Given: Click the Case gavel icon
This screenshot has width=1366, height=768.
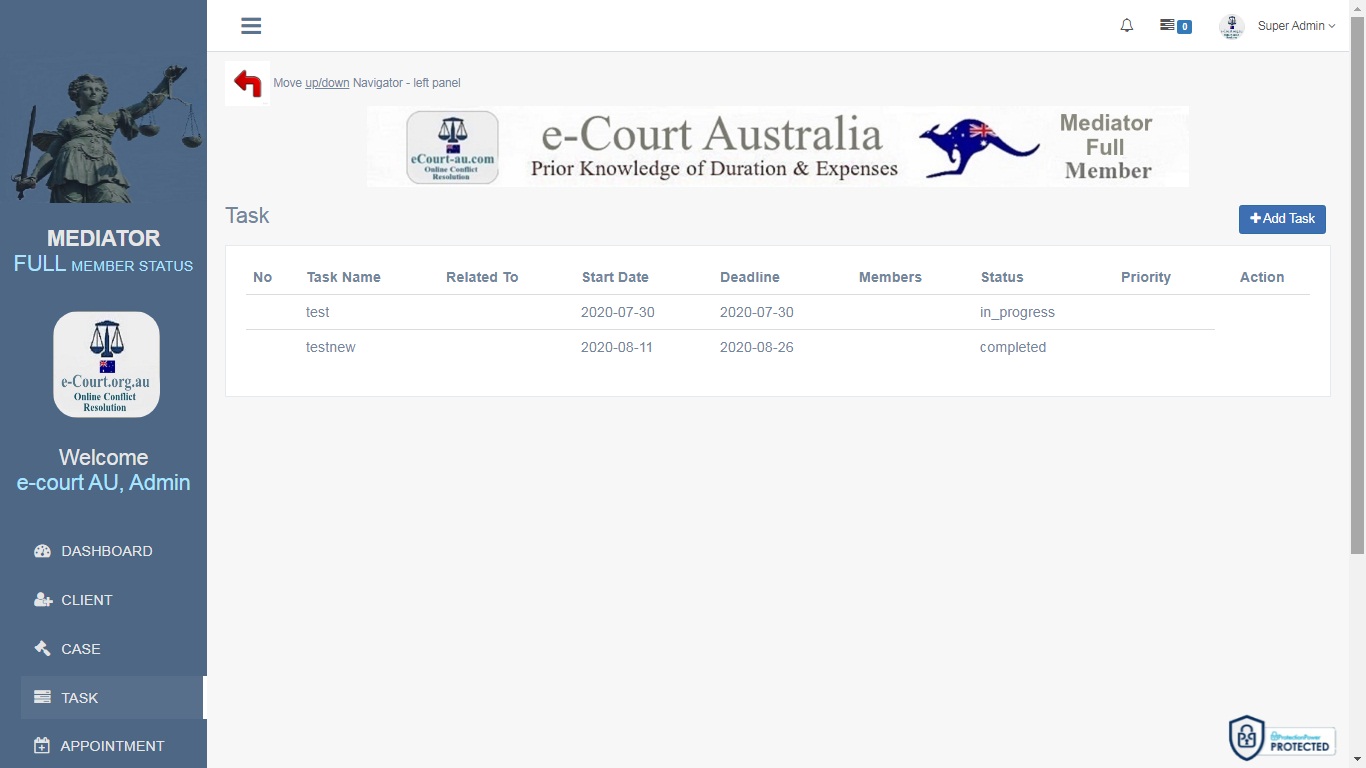Looking at the screenshot, I should [42, 649].
